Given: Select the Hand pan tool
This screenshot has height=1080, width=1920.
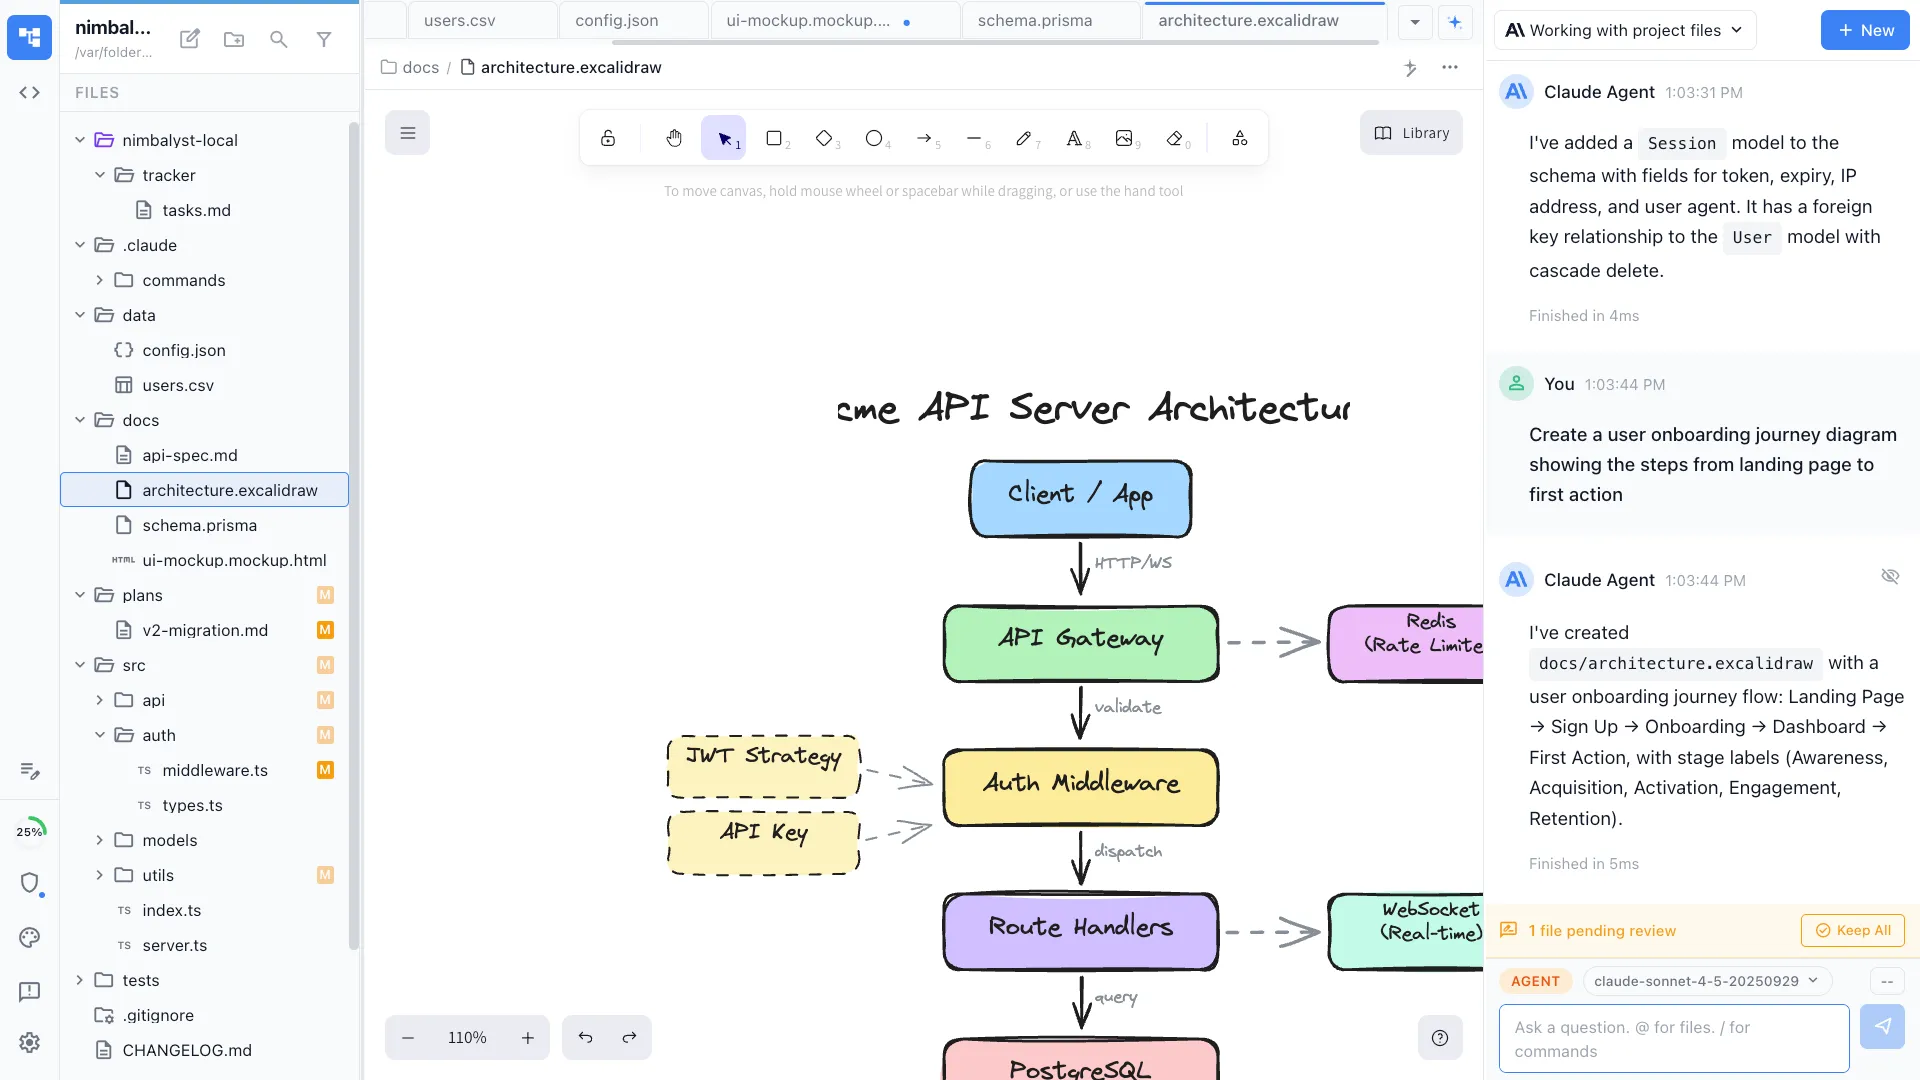Looking at the screenshot, I should point(674,137).
